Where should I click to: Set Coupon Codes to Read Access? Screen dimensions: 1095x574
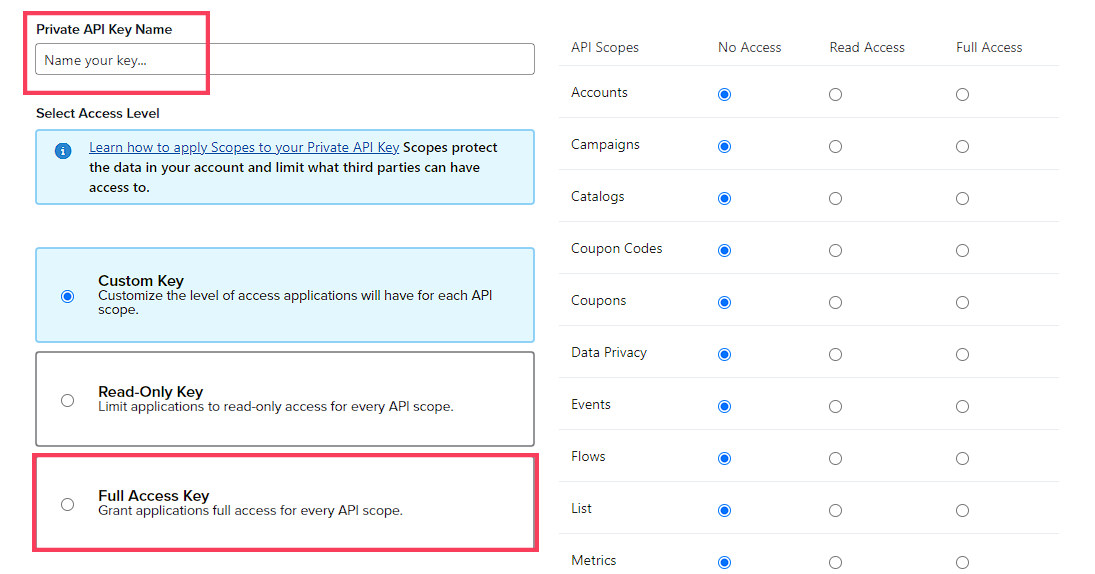point(835,251)
